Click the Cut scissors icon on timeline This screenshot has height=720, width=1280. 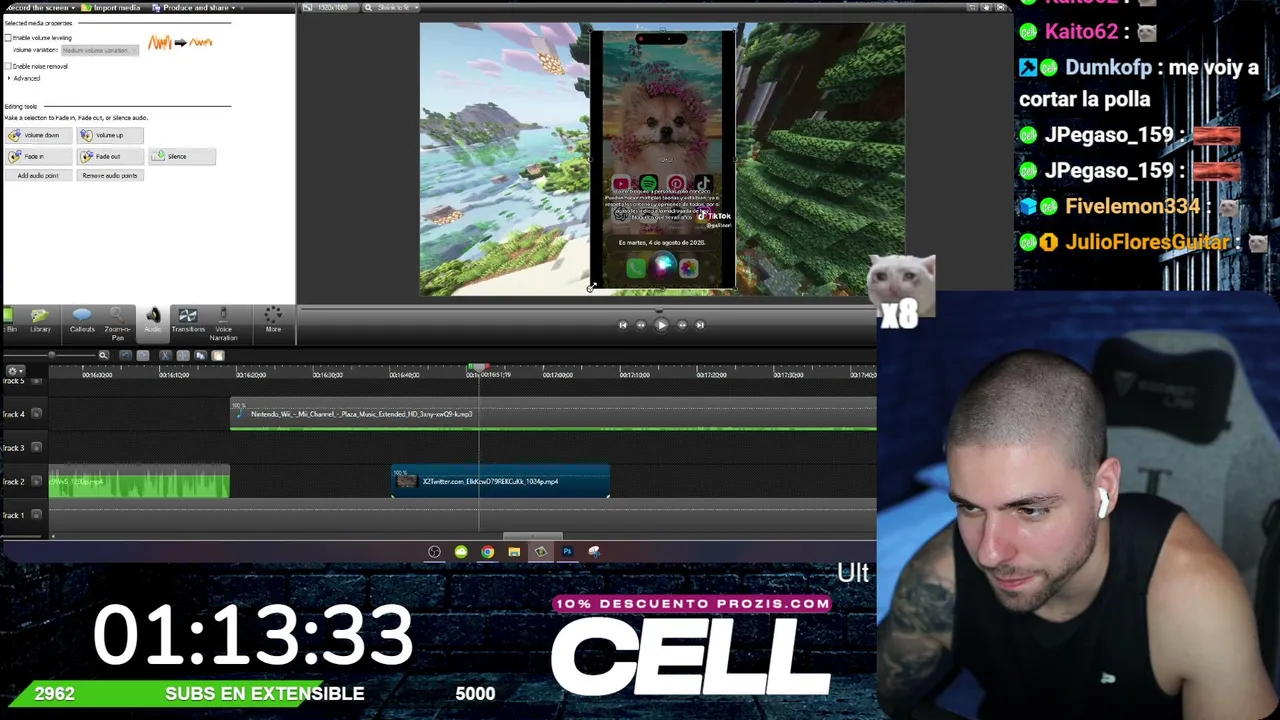[x=165, y=355]
